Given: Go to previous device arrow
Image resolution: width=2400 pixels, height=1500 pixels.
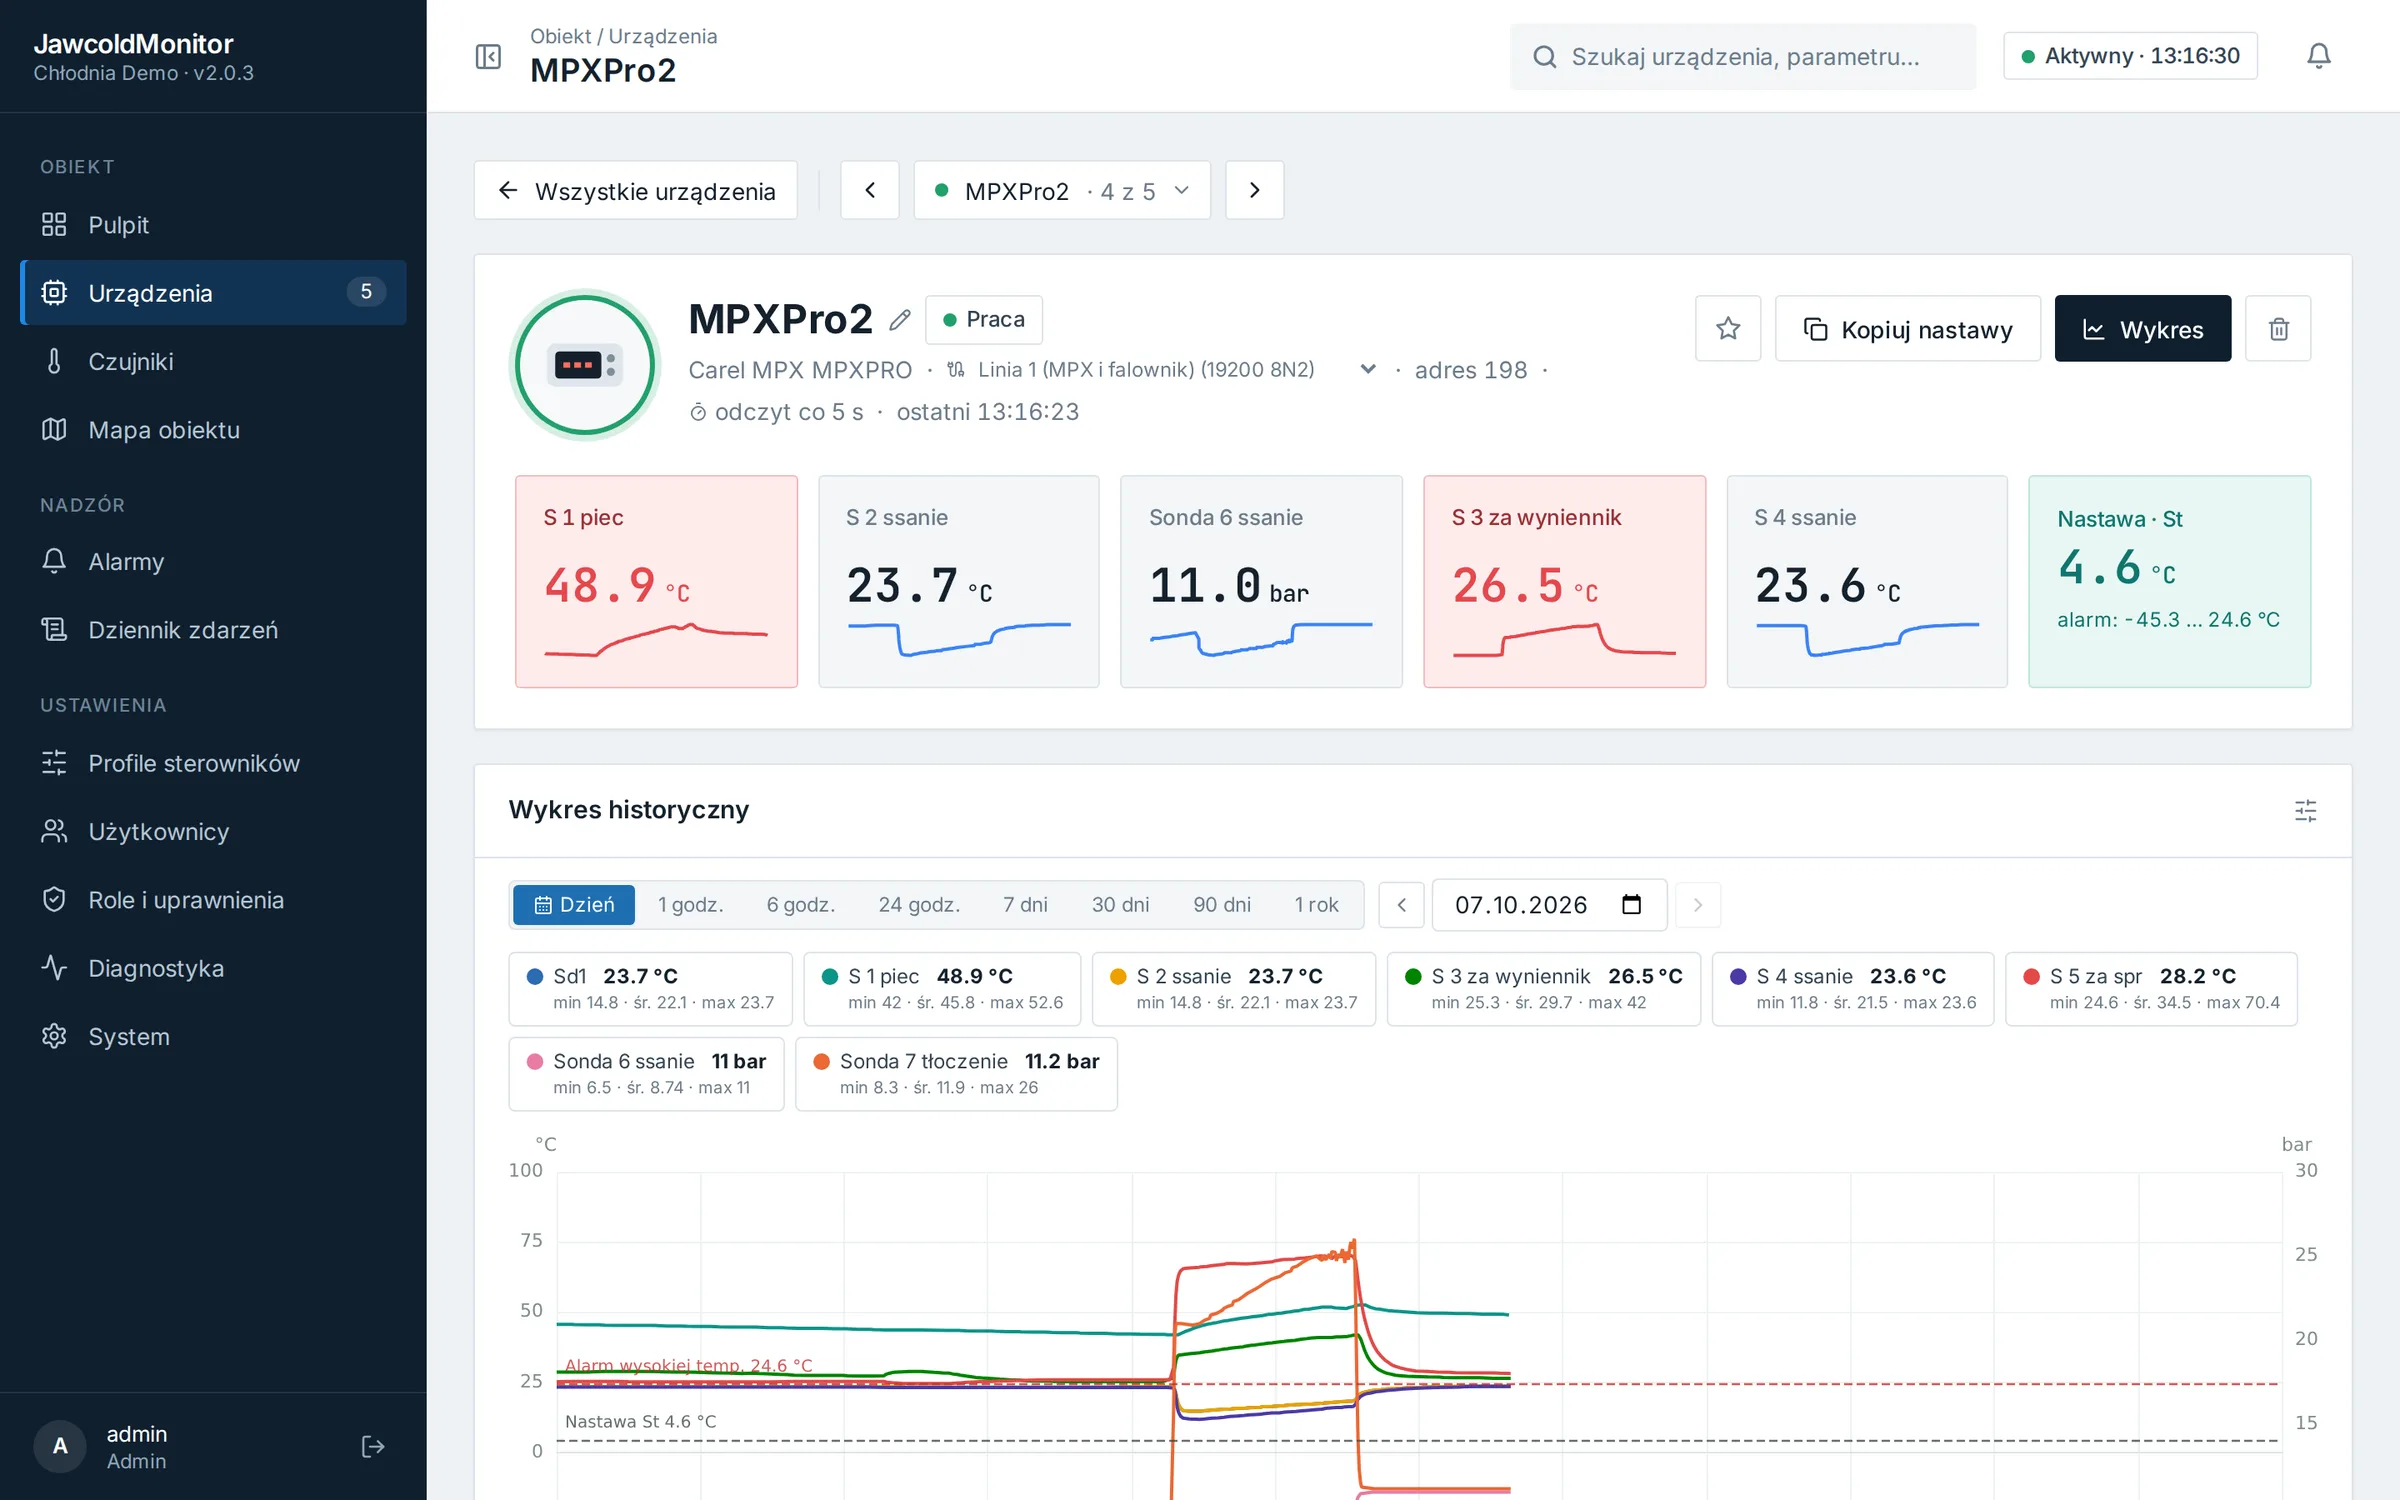Looking at the screenshot, I should point(870,190).
